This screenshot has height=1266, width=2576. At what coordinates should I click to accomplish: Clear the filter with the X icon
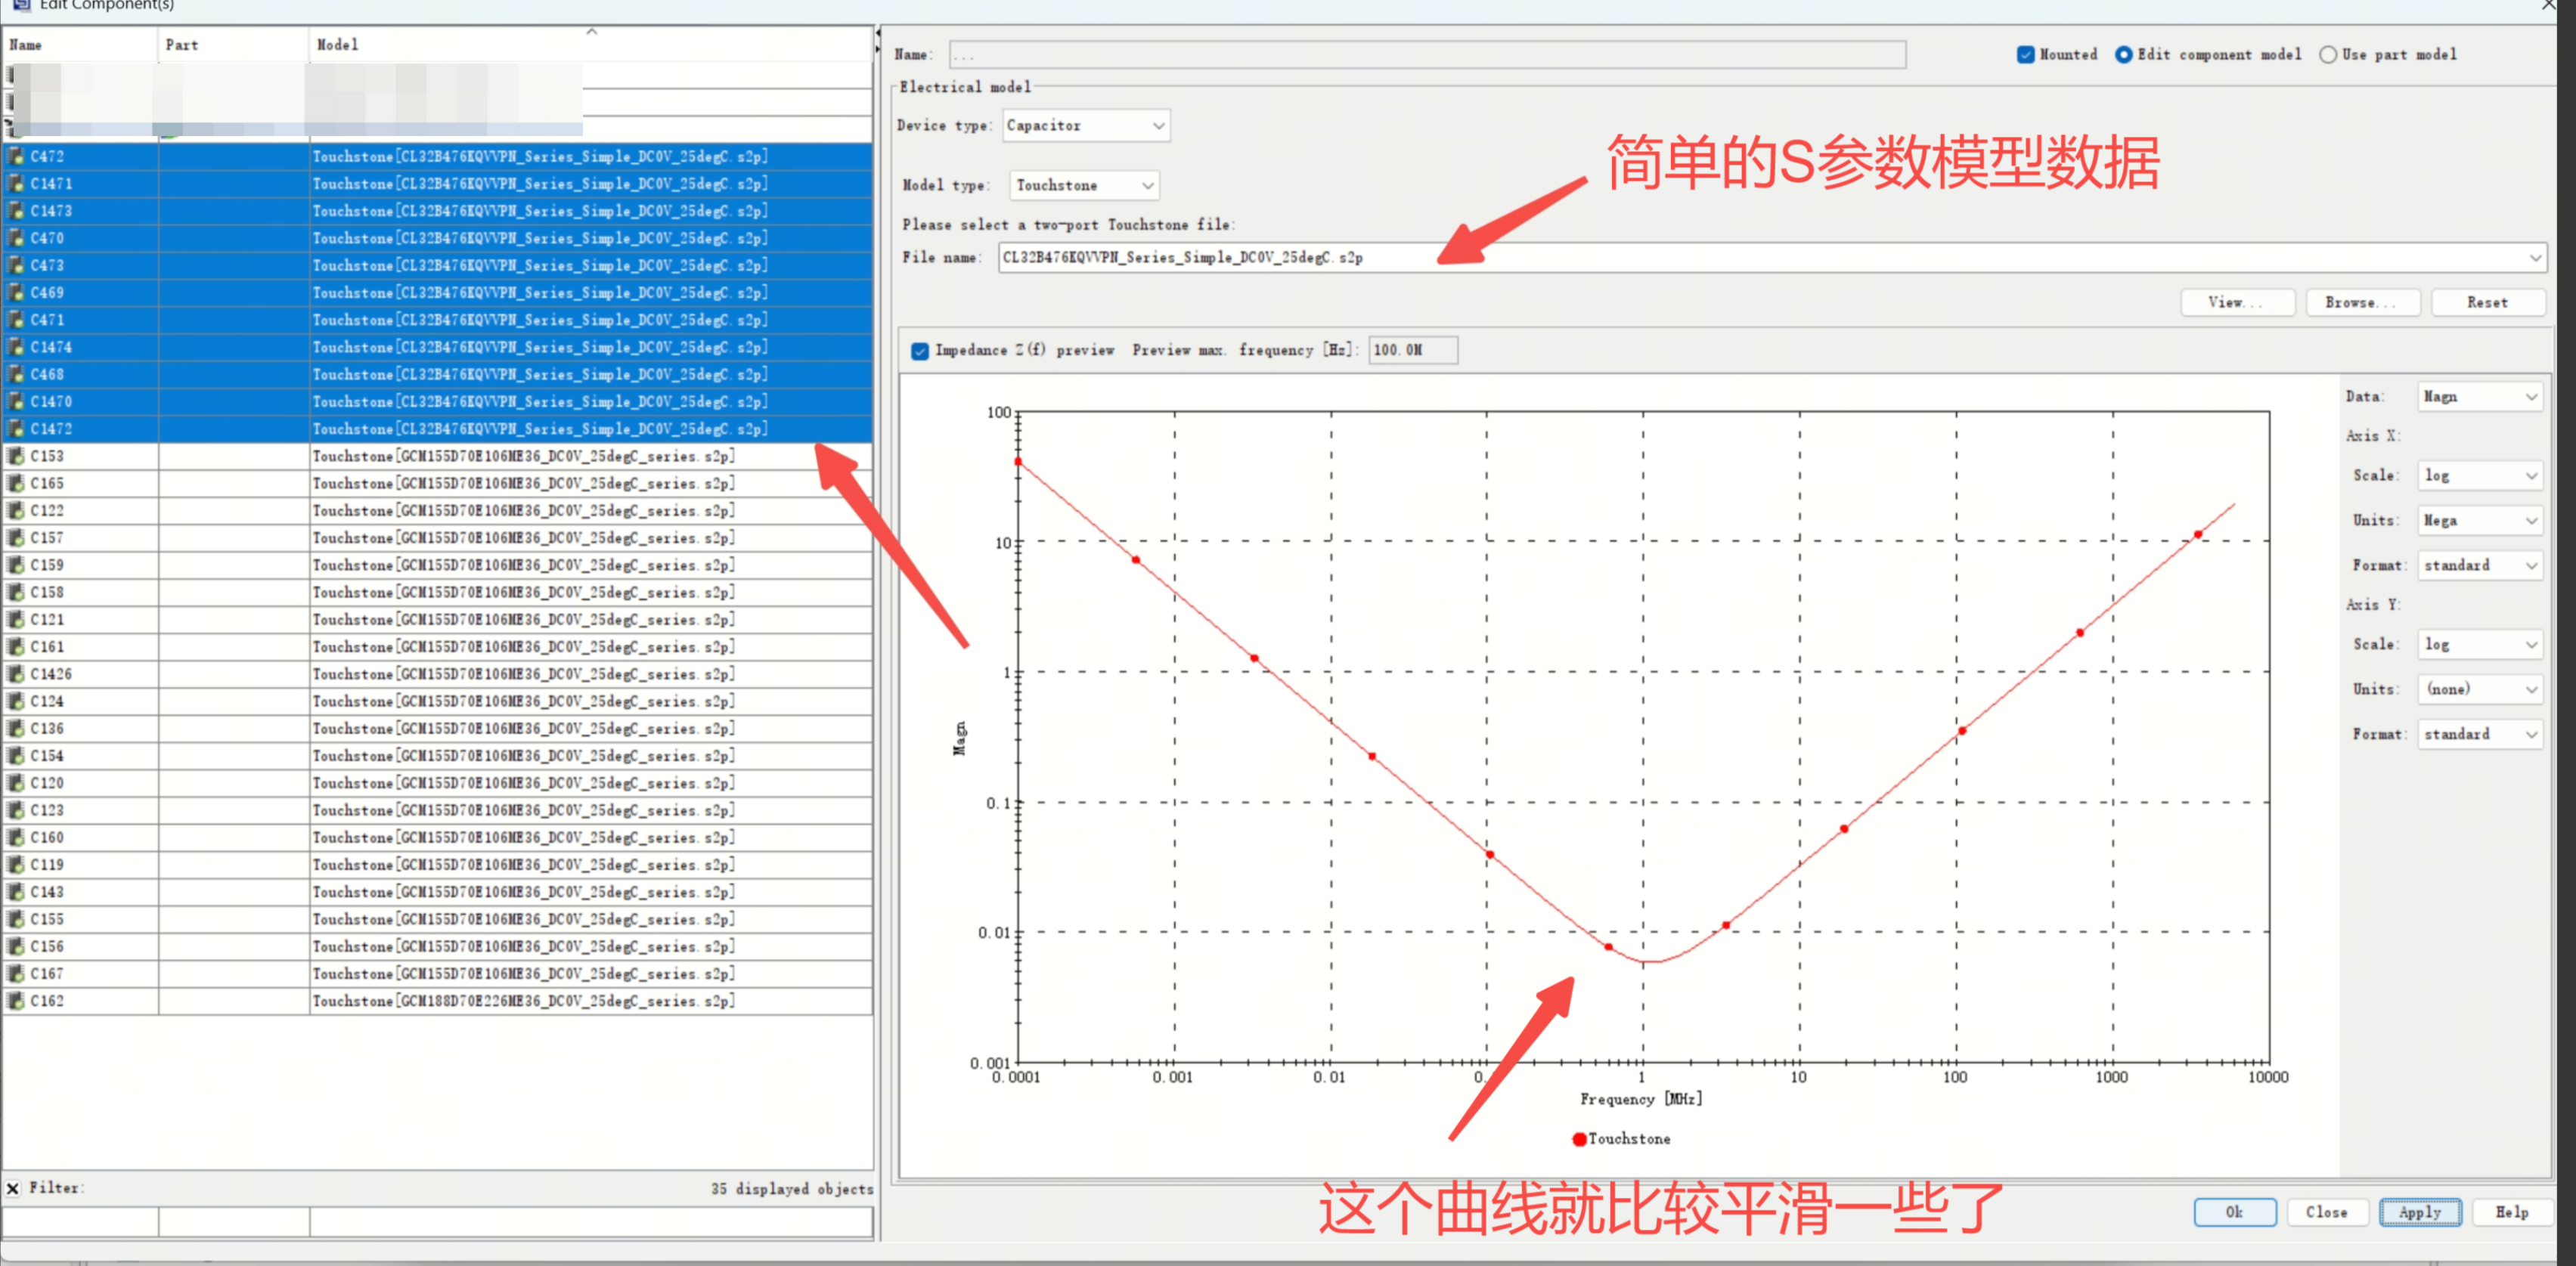(13, 1188)
